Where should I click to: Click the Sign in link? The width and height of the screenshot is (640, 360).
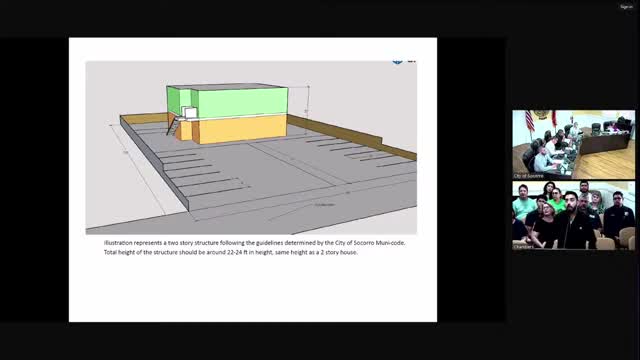(626, 7)
